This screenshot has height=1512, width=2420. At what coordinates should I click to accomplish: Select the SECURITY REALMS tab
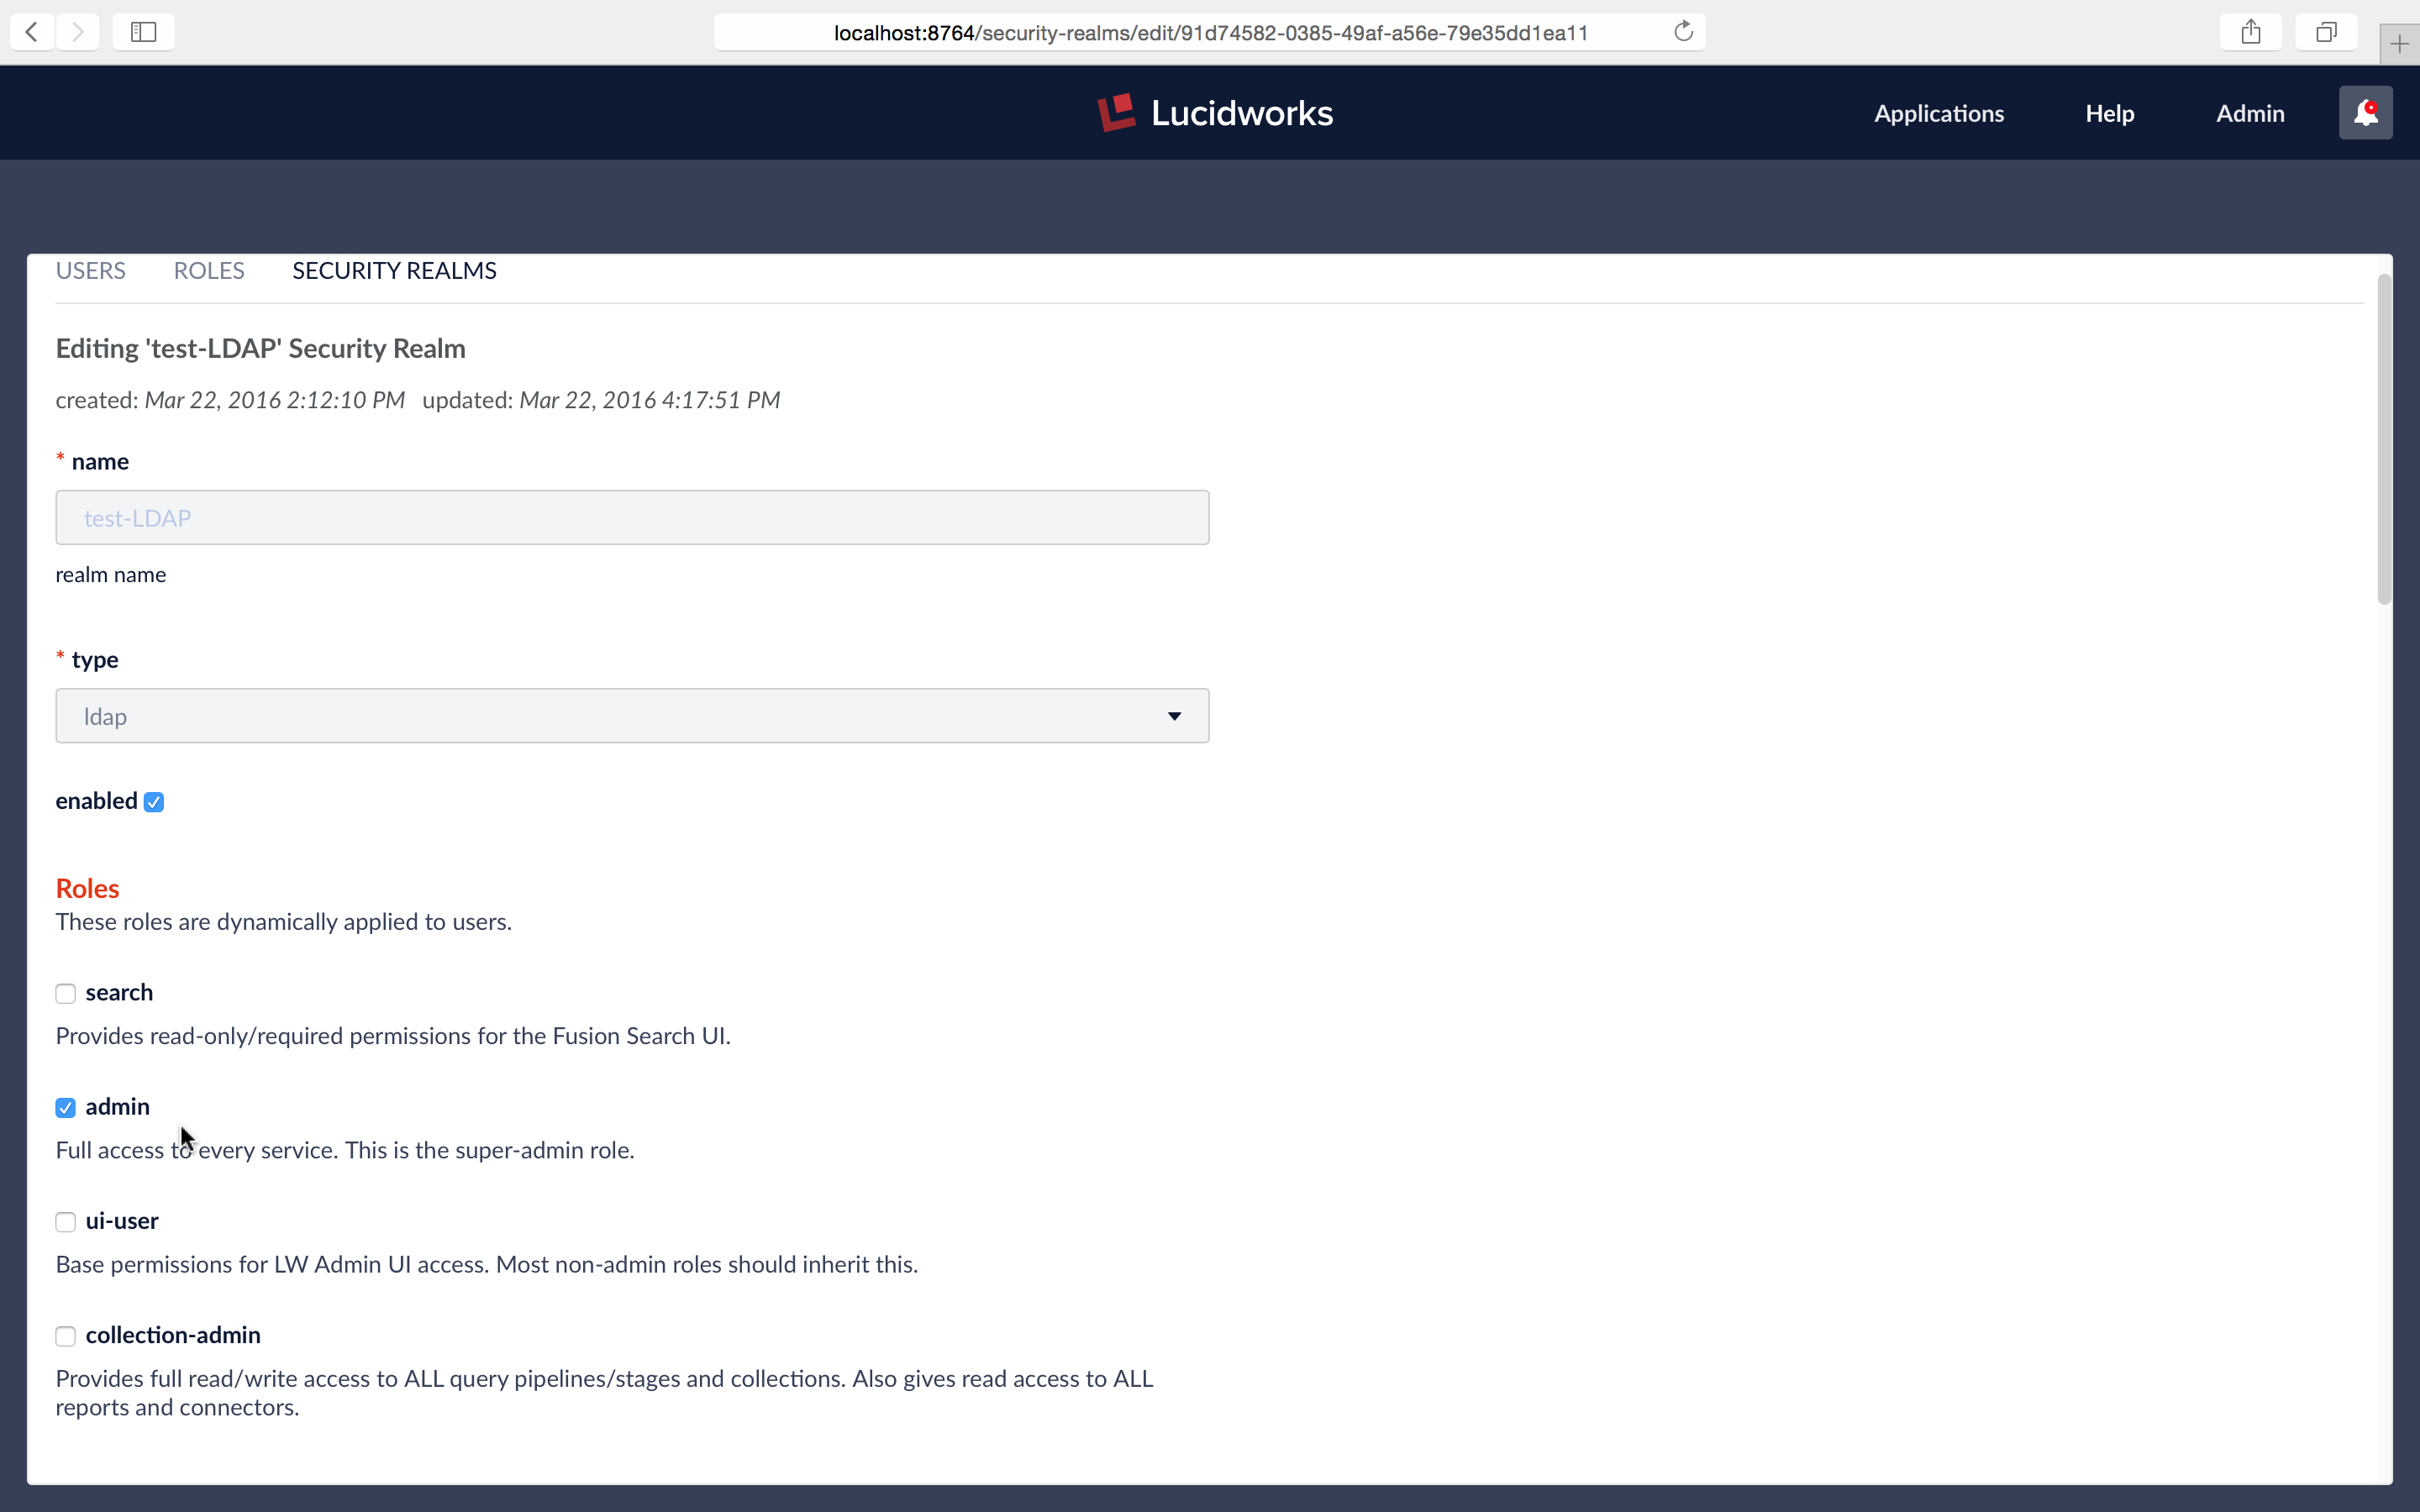394,270
